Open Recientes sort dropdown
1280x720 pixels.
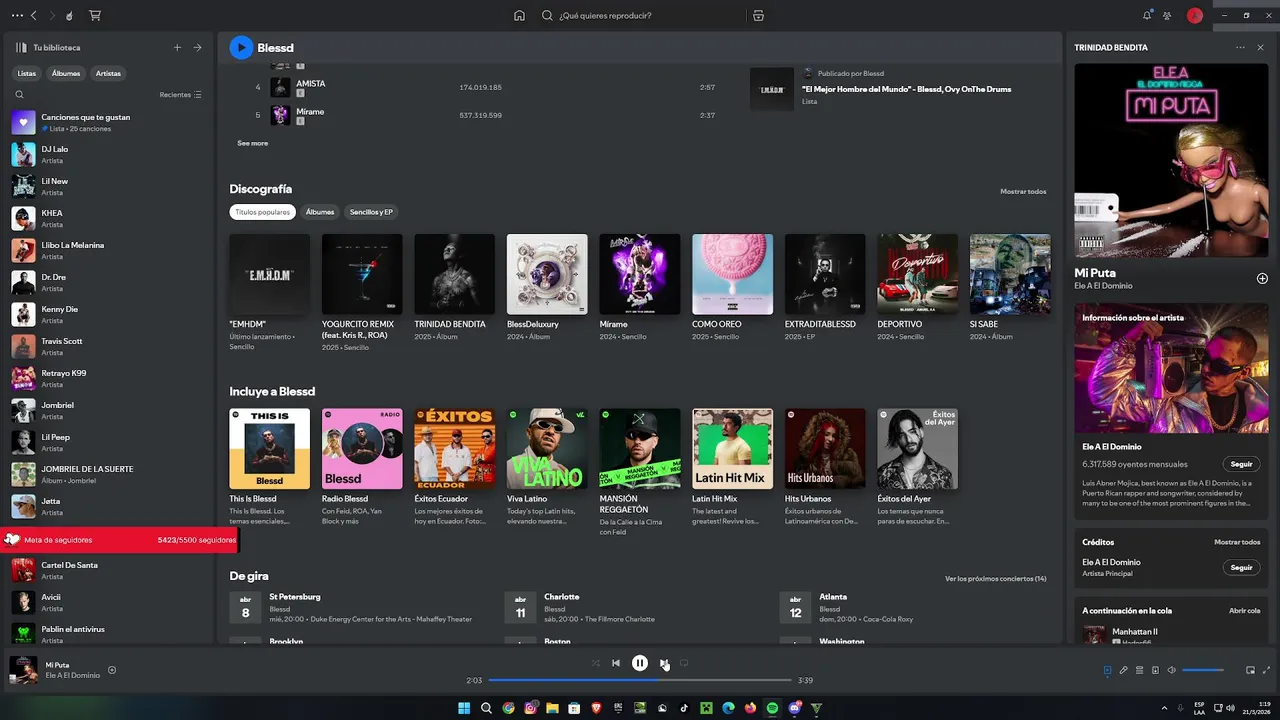181,95
